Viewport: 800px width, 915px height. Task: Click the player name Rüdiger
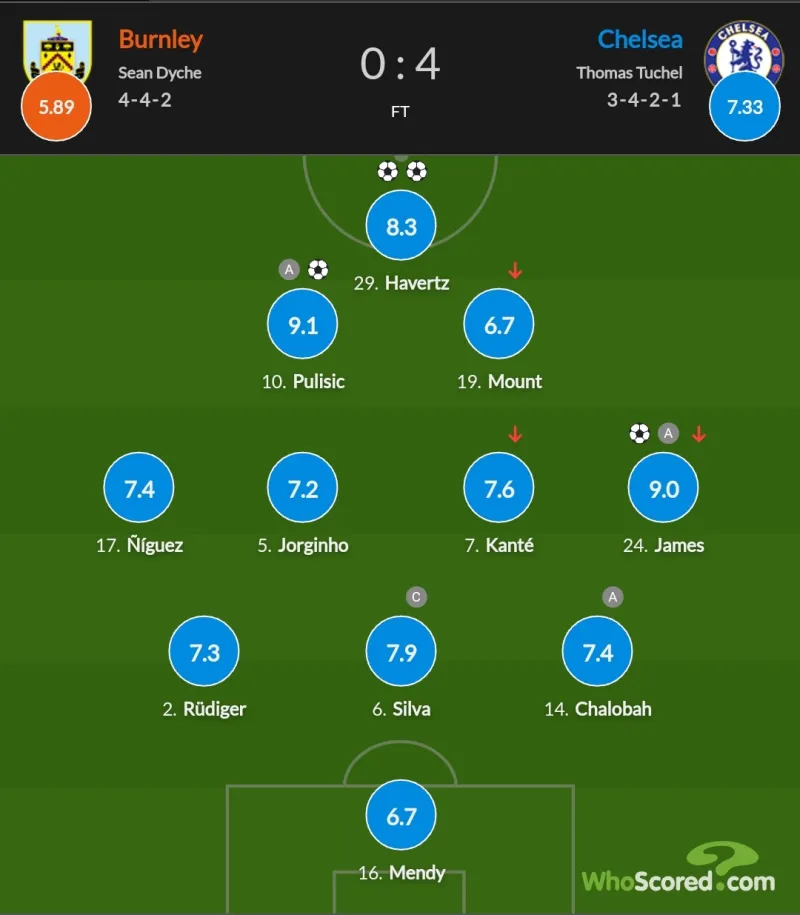214,710
